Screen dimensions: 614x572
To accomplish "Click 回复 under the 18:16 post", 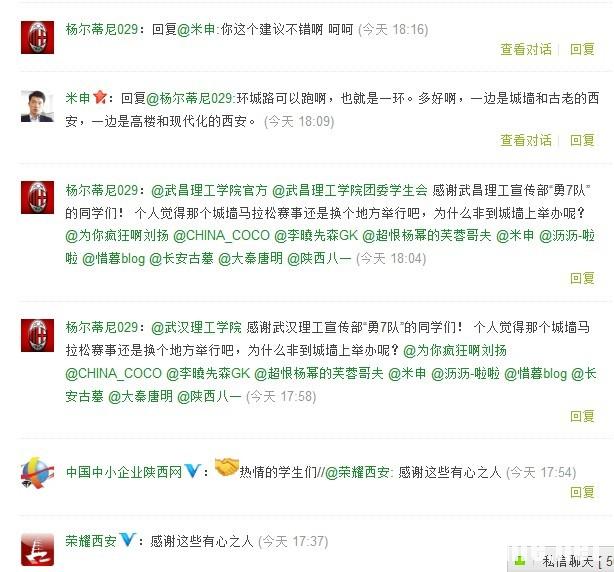I will point(582,49).
